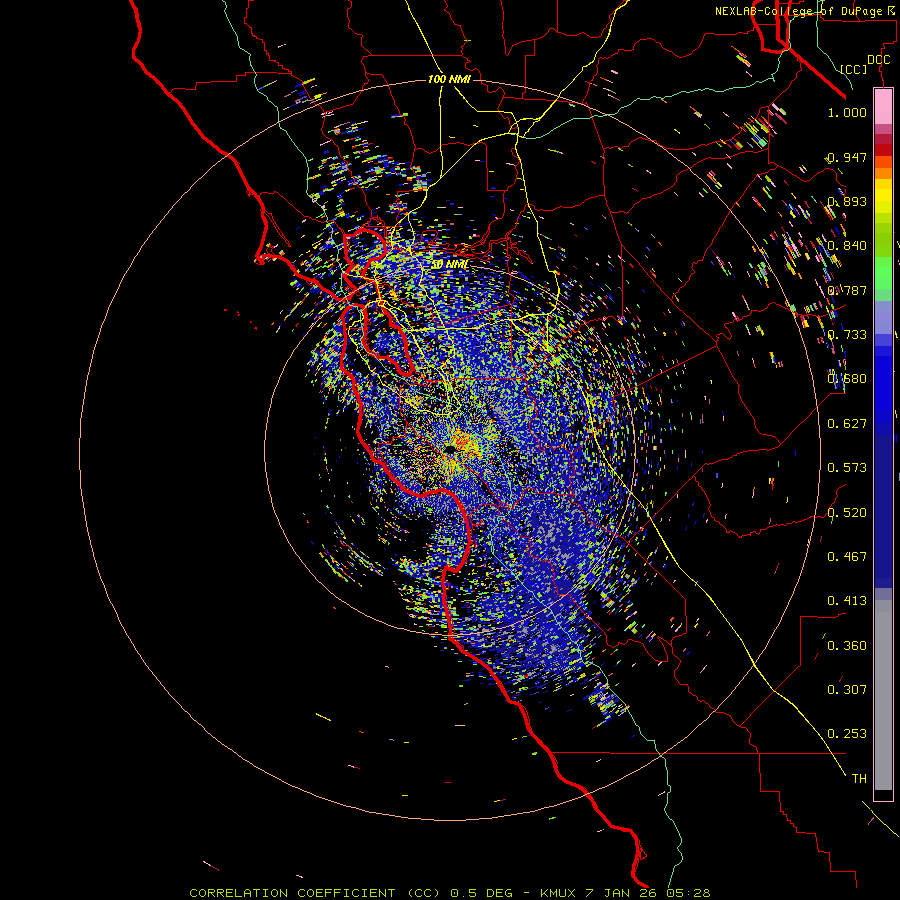This screenshot has height=900, width=900.
Task: Click the Correlation Coefficient KMUX caption text
Action: point(449,893)
